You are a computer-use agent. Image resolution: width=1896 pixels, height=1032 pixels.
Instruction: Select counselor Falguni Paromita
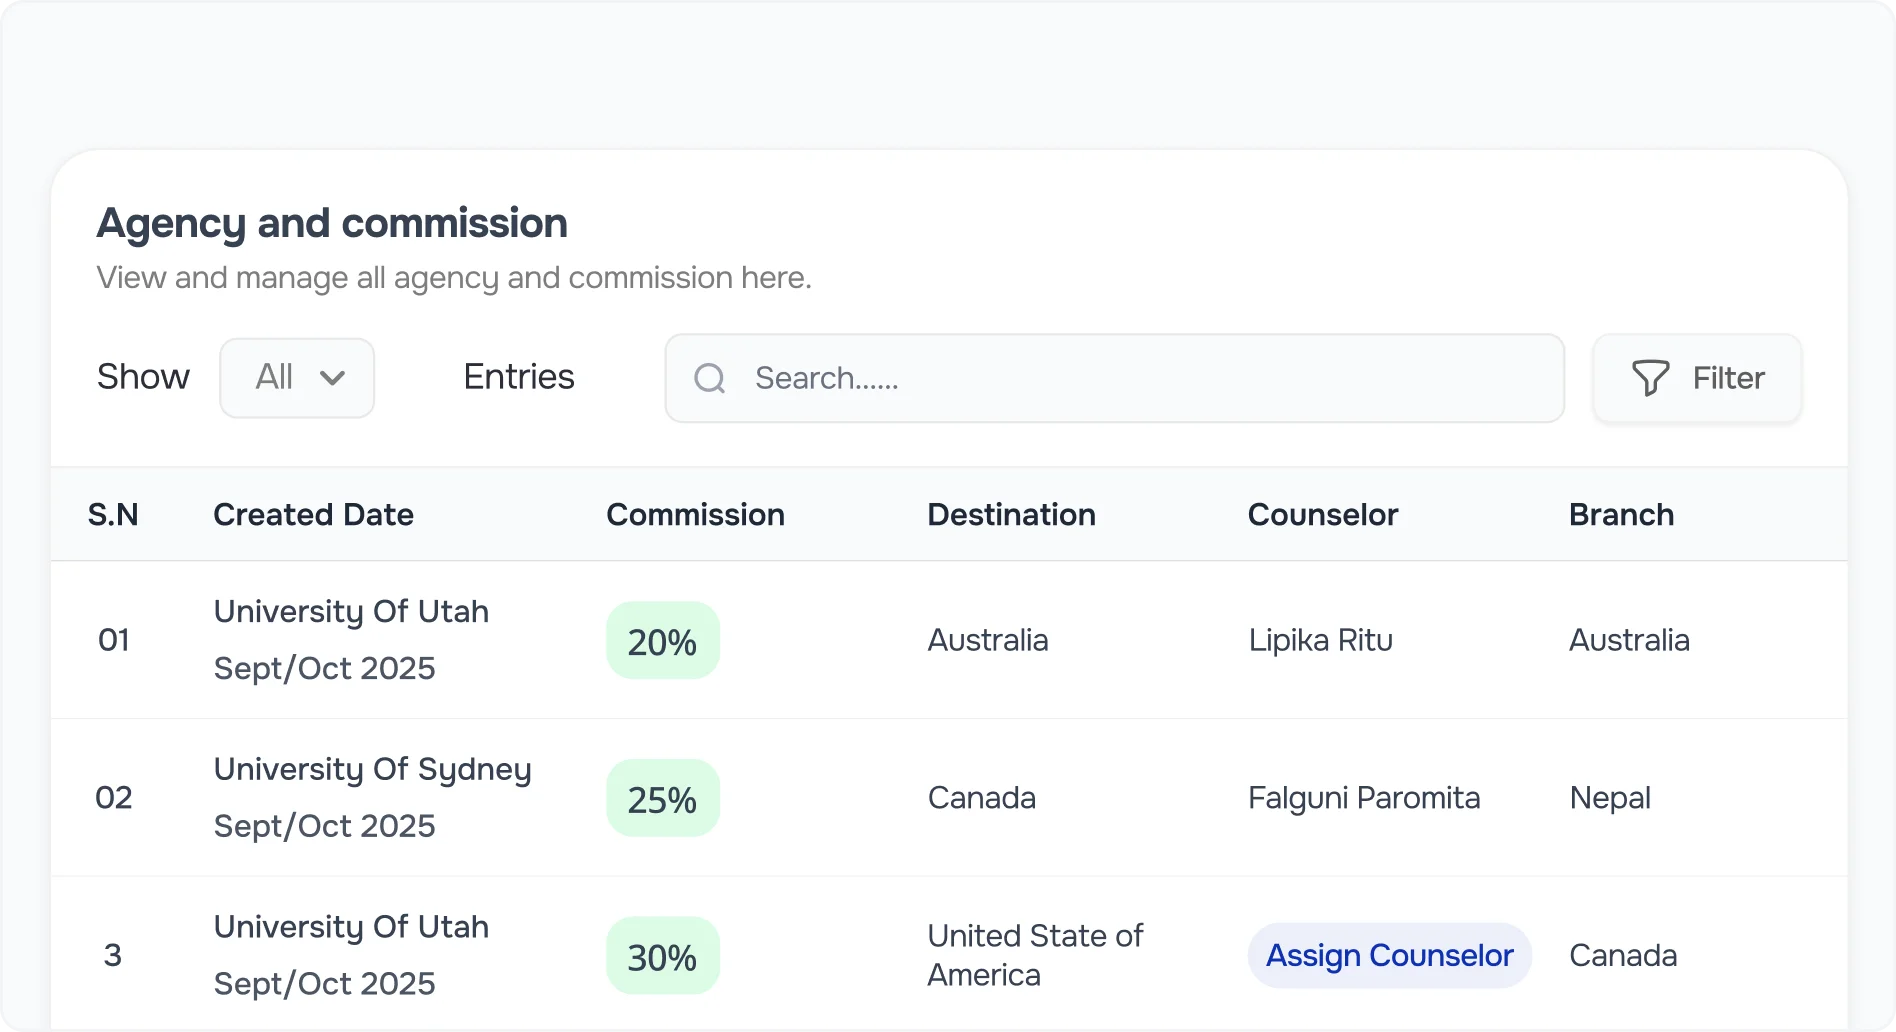(x=1363, y=797)
